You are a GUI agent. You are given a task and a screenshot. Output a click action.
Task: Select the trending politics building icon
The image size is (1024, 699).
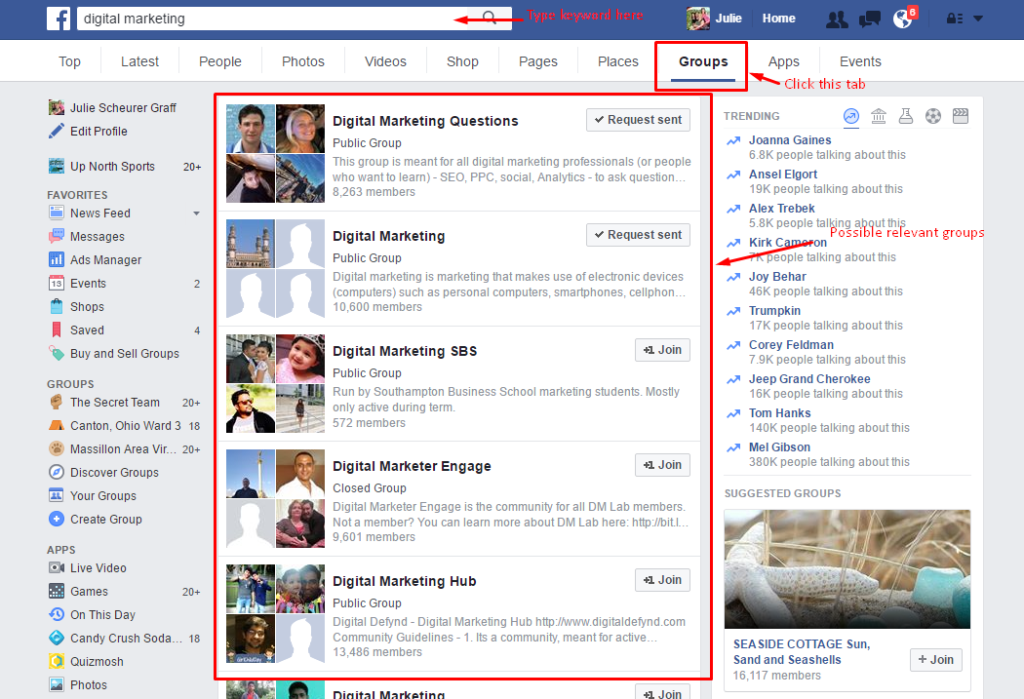click(878, 116)
